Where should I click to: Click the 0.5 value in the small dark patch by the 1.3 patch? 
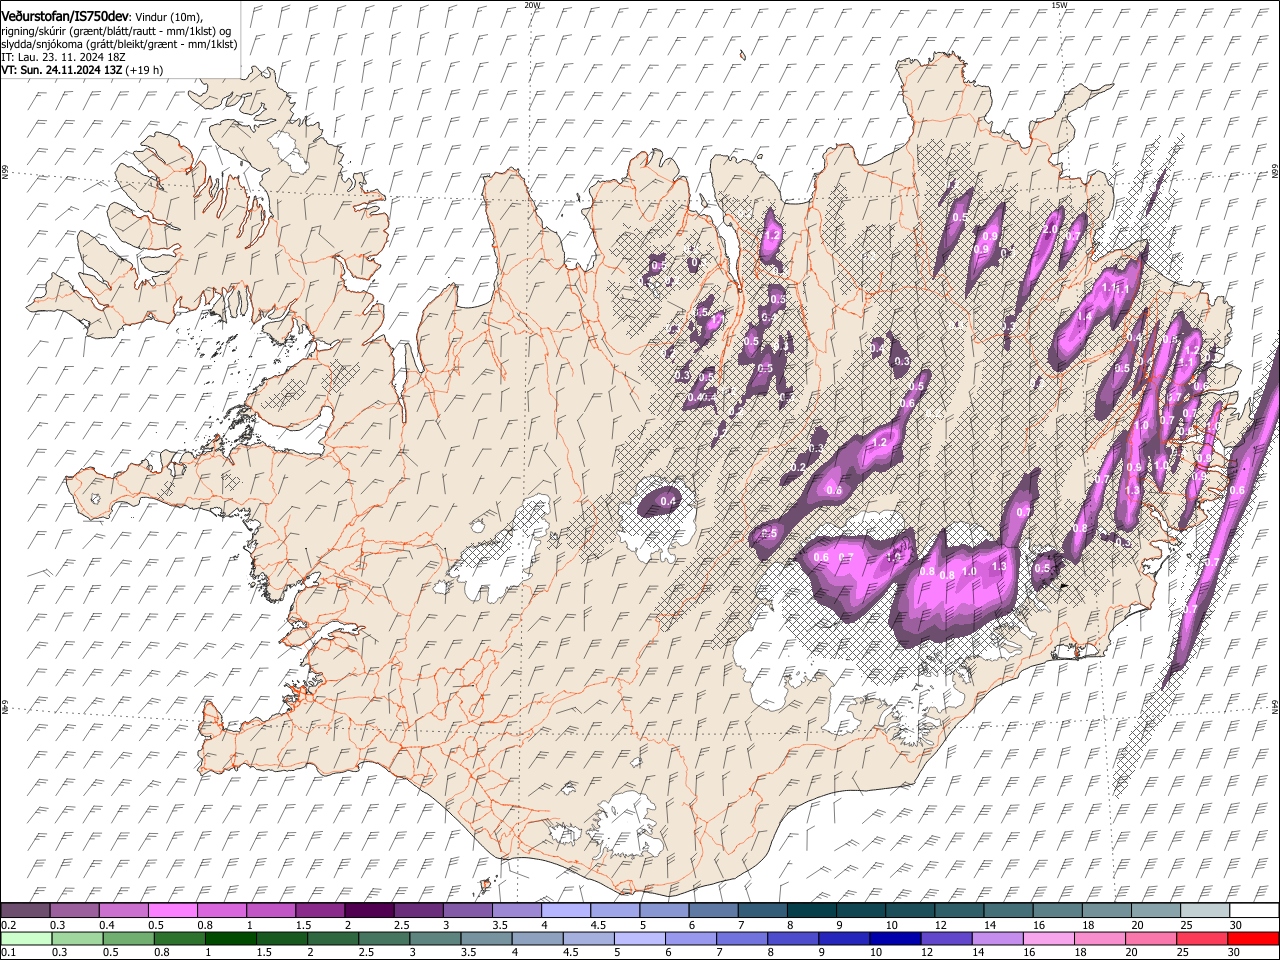[x=1042, y=568]
